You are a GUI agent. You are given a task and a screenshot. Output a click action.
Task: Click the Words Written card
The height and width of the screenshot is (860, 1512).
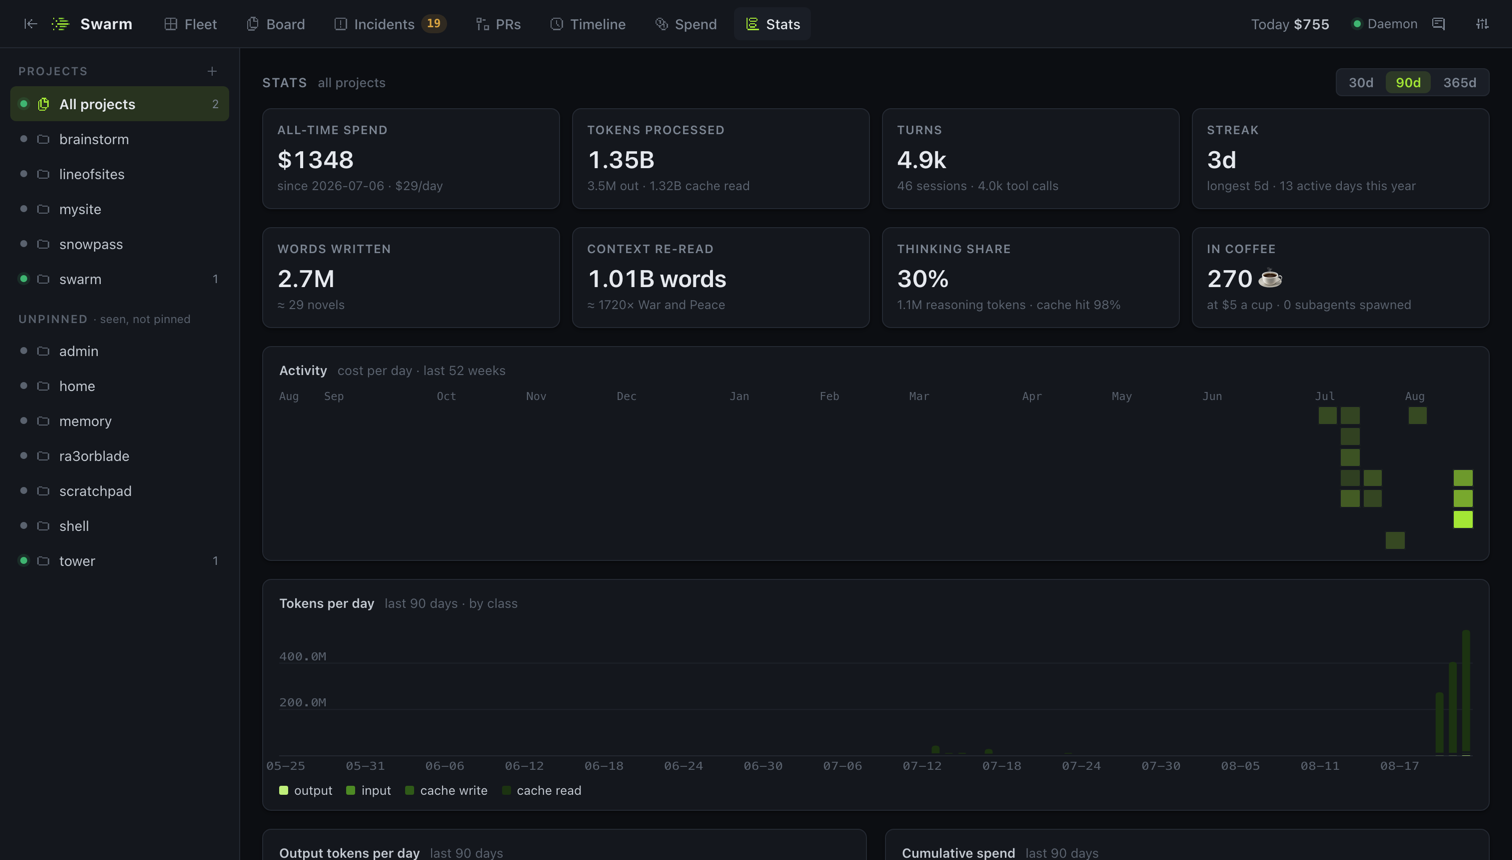(x=411, y=277)
